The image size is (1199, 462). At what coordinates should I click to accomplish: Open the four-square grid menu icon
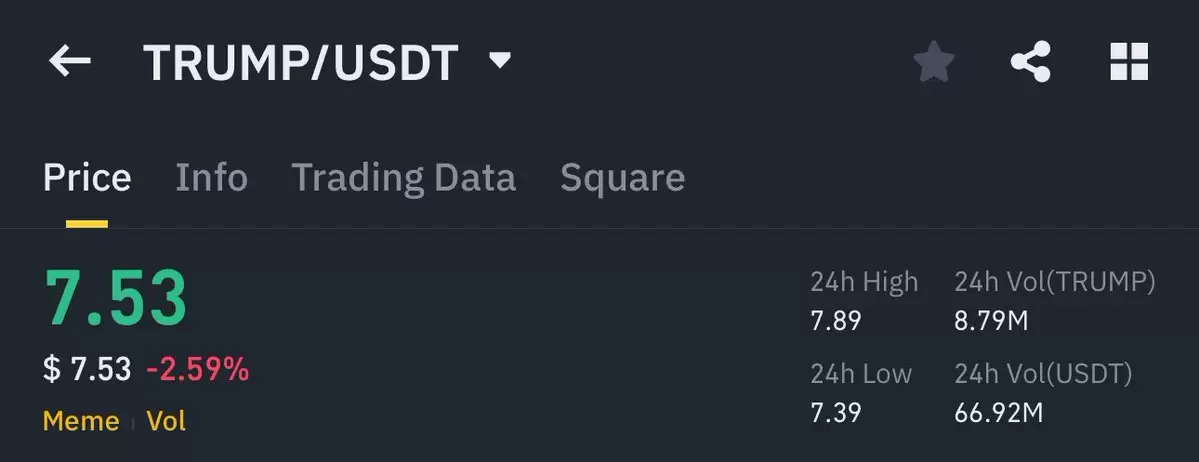point(1129,61)
